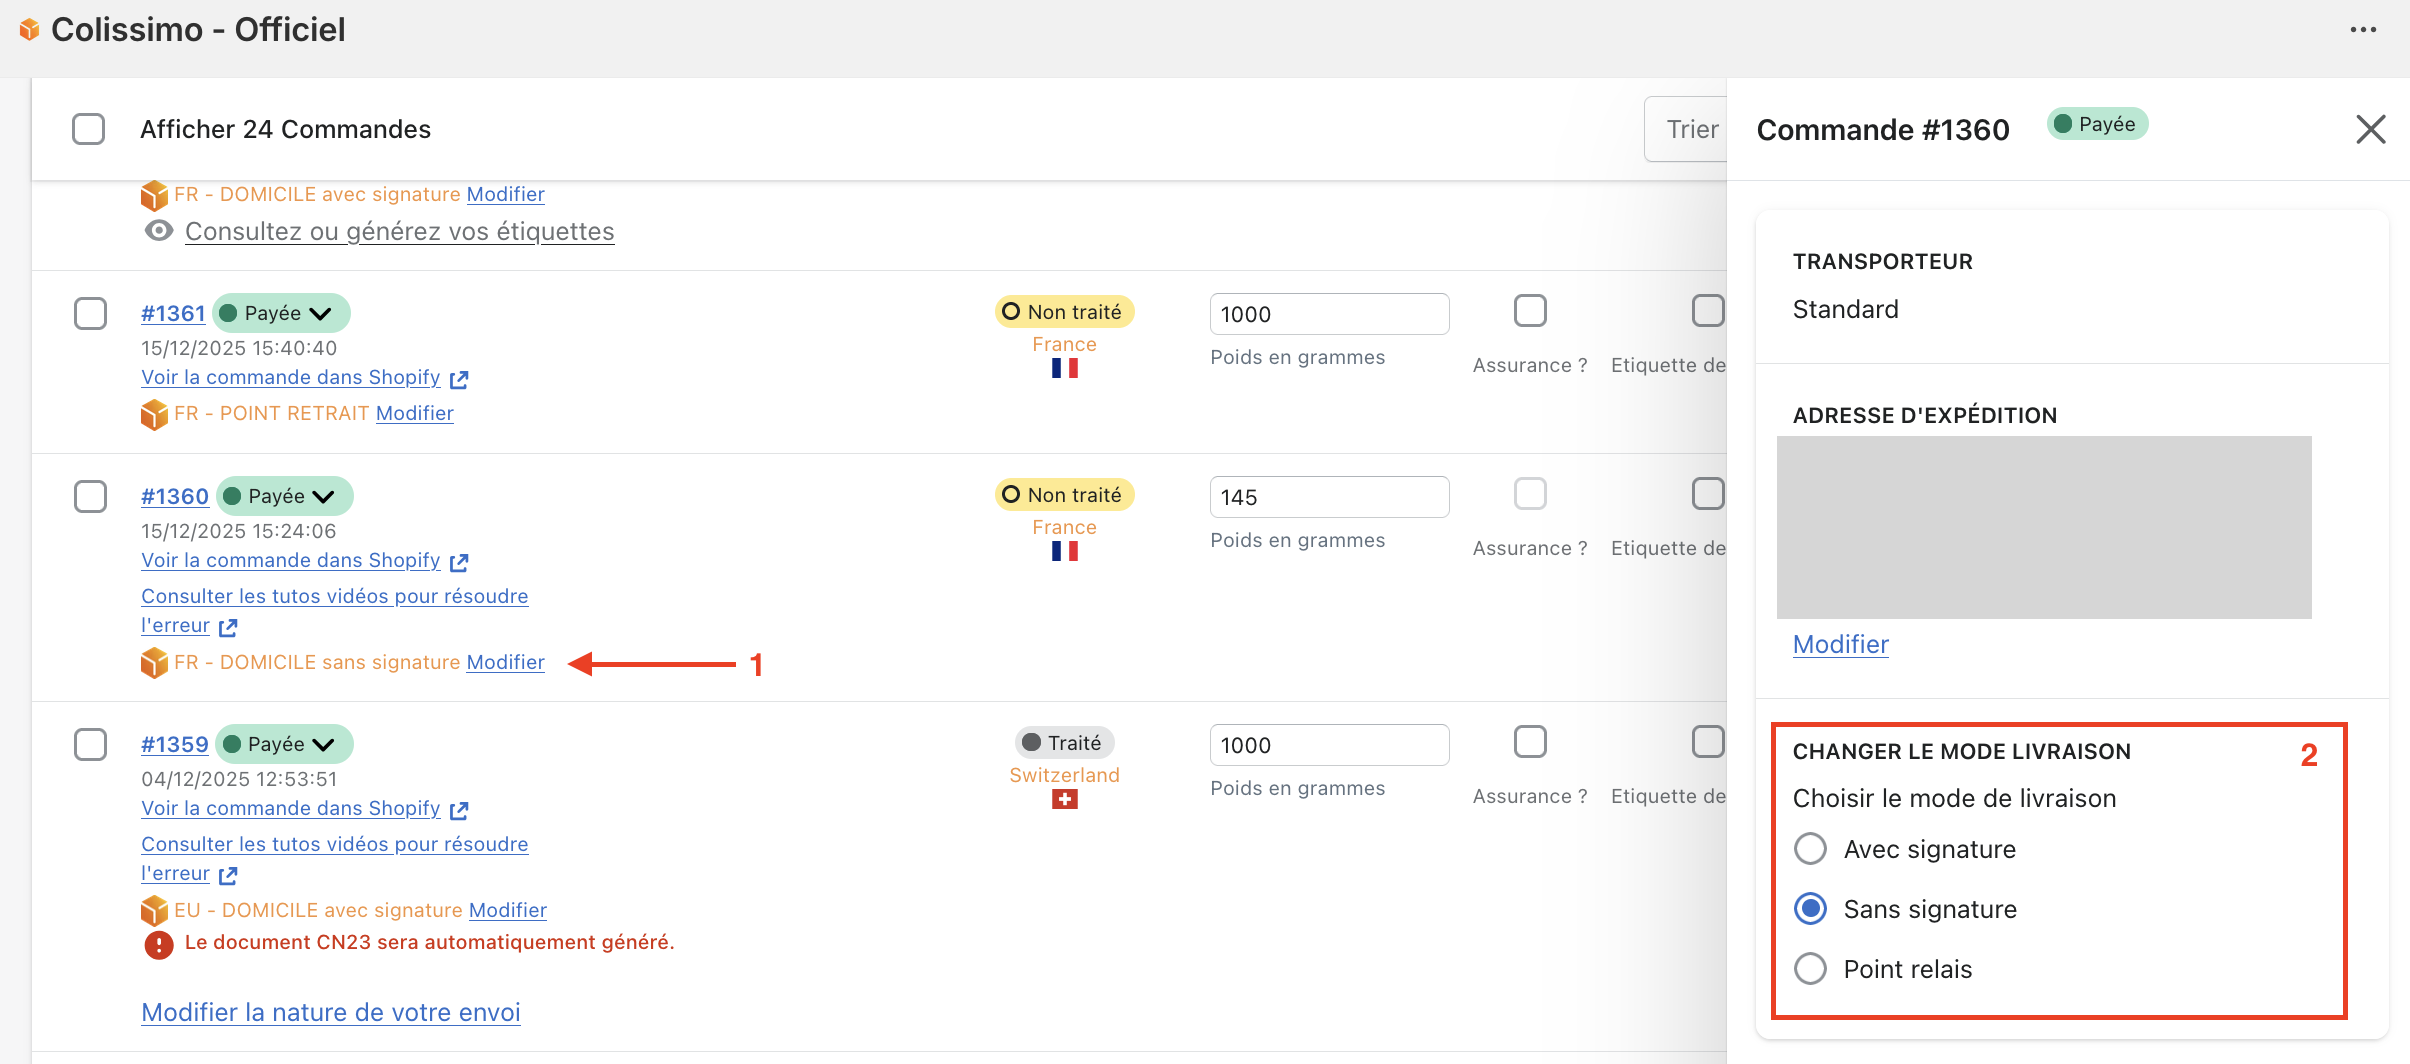The image size is (2410, 1064).
Task: Click Non traité badge for order #1360
Action: (1064, 495)
